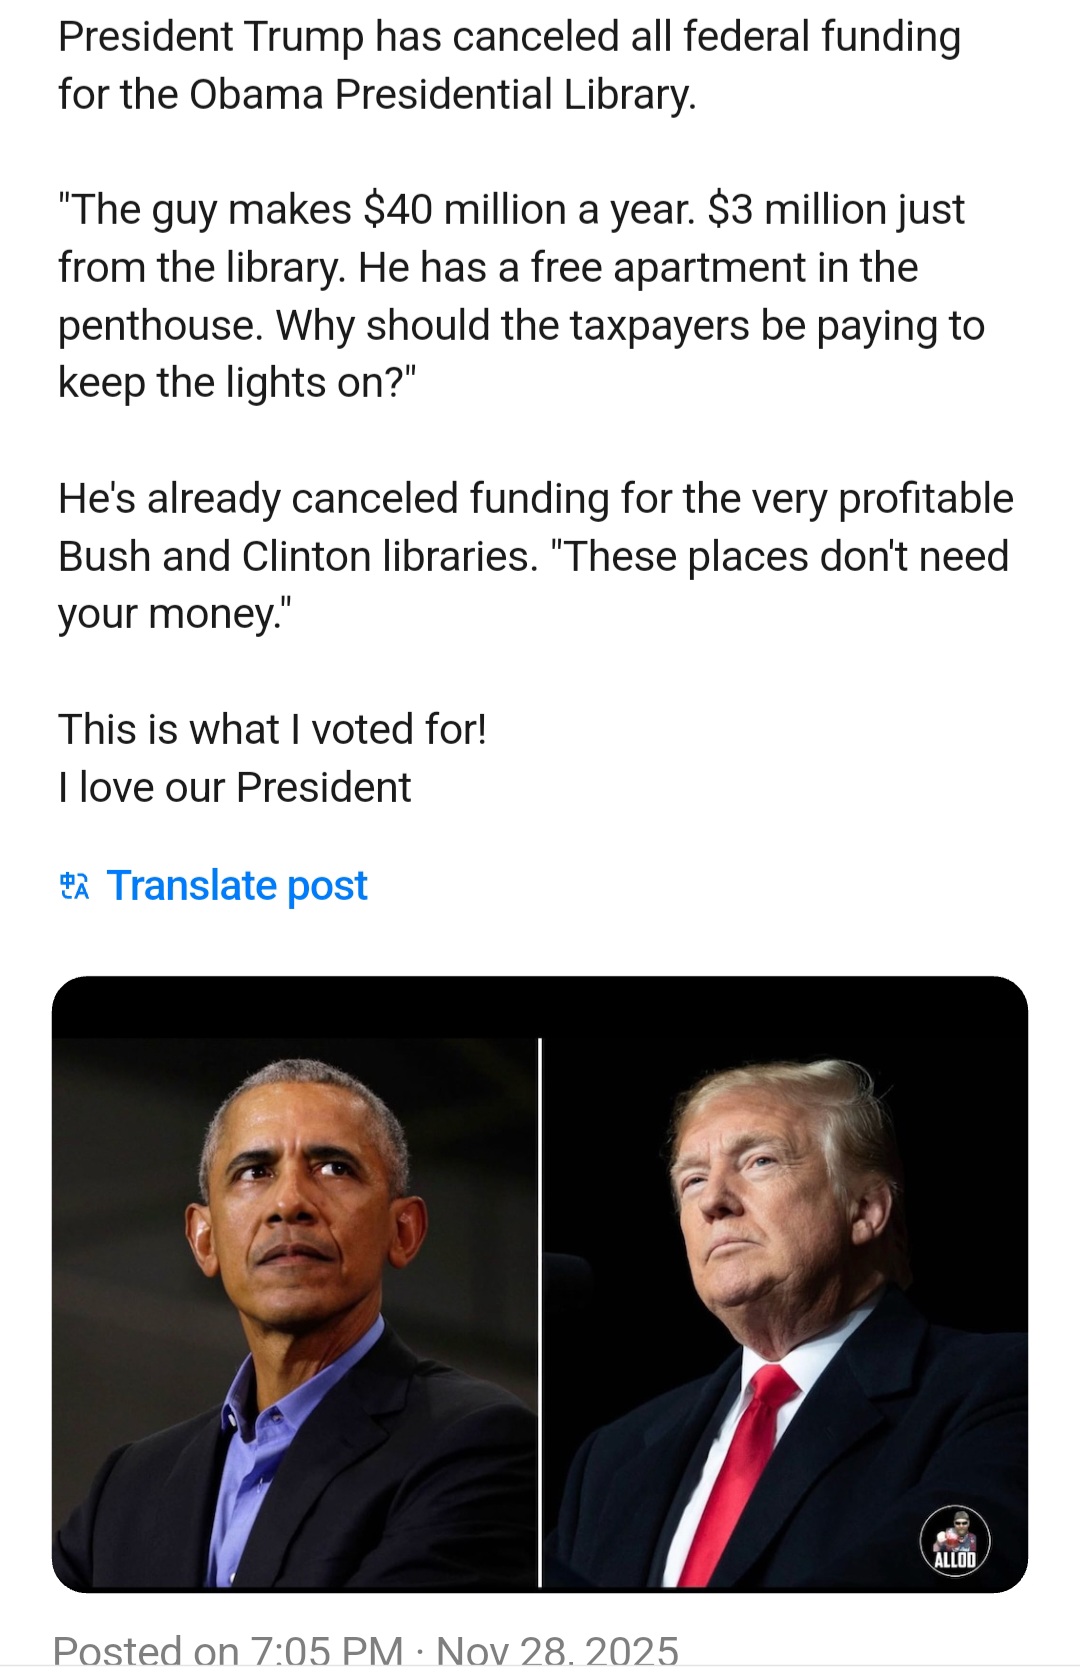Click the "This is what I voted for!" line
This screenshot has width=1080, height=1677.
click(272, 730)
